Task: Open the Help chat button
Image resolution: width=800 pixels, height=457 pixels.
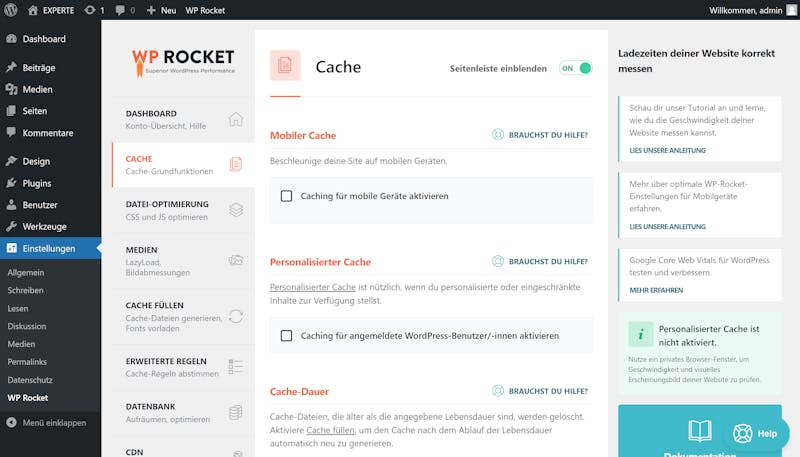Action: point(756,434)
